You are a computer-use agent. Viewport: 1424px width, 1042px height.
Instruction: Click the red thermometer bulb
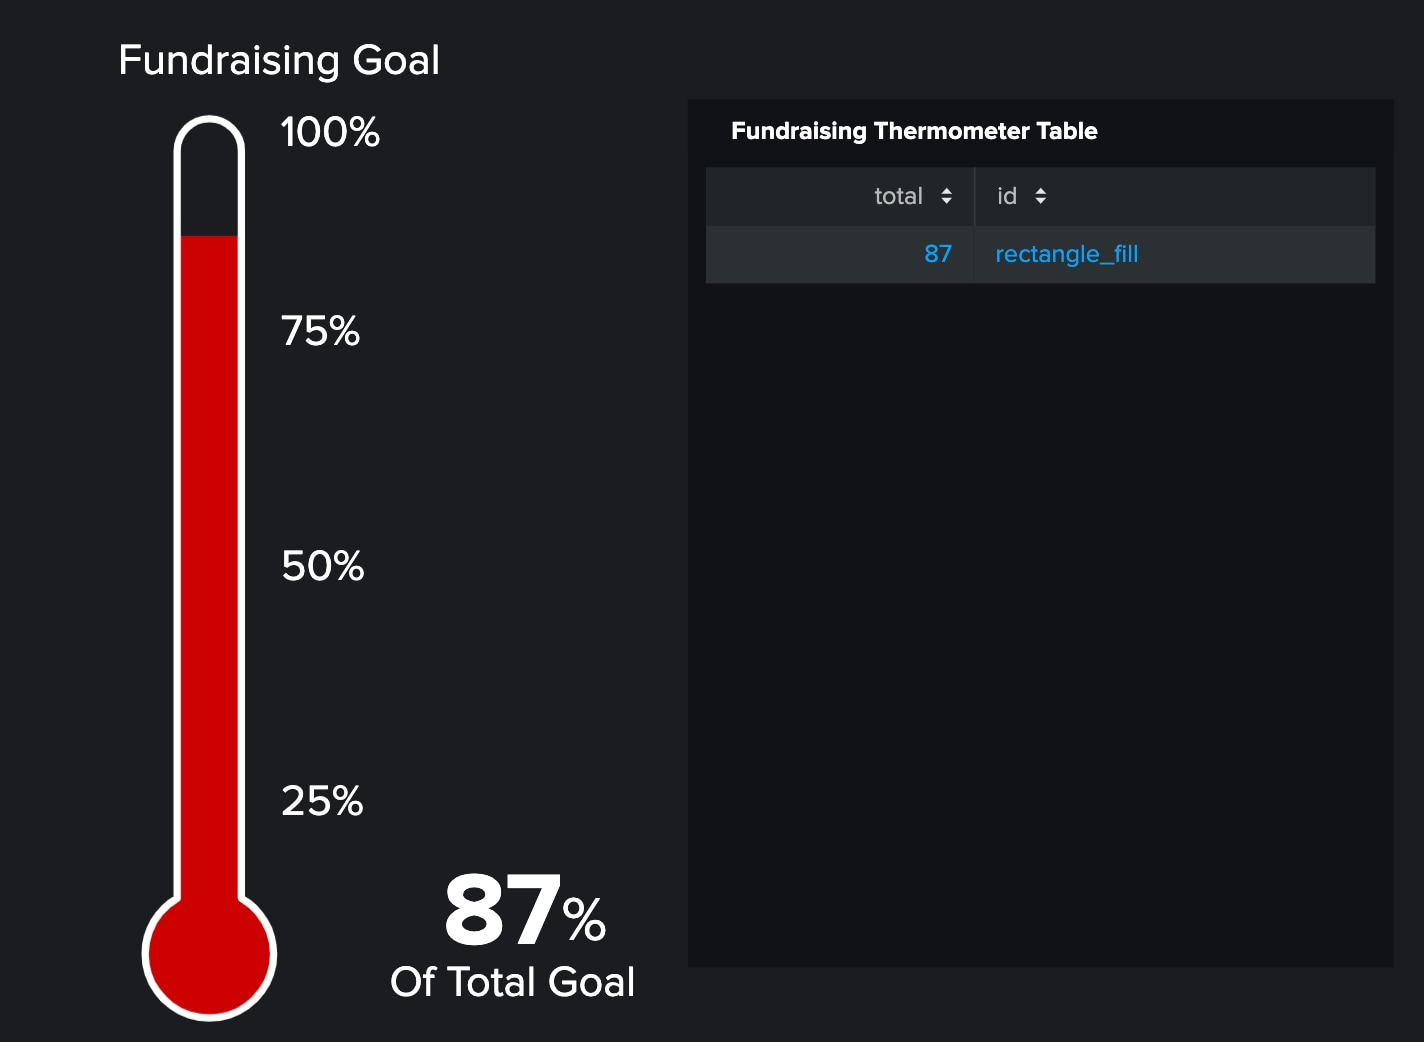[x=209, y=954]
